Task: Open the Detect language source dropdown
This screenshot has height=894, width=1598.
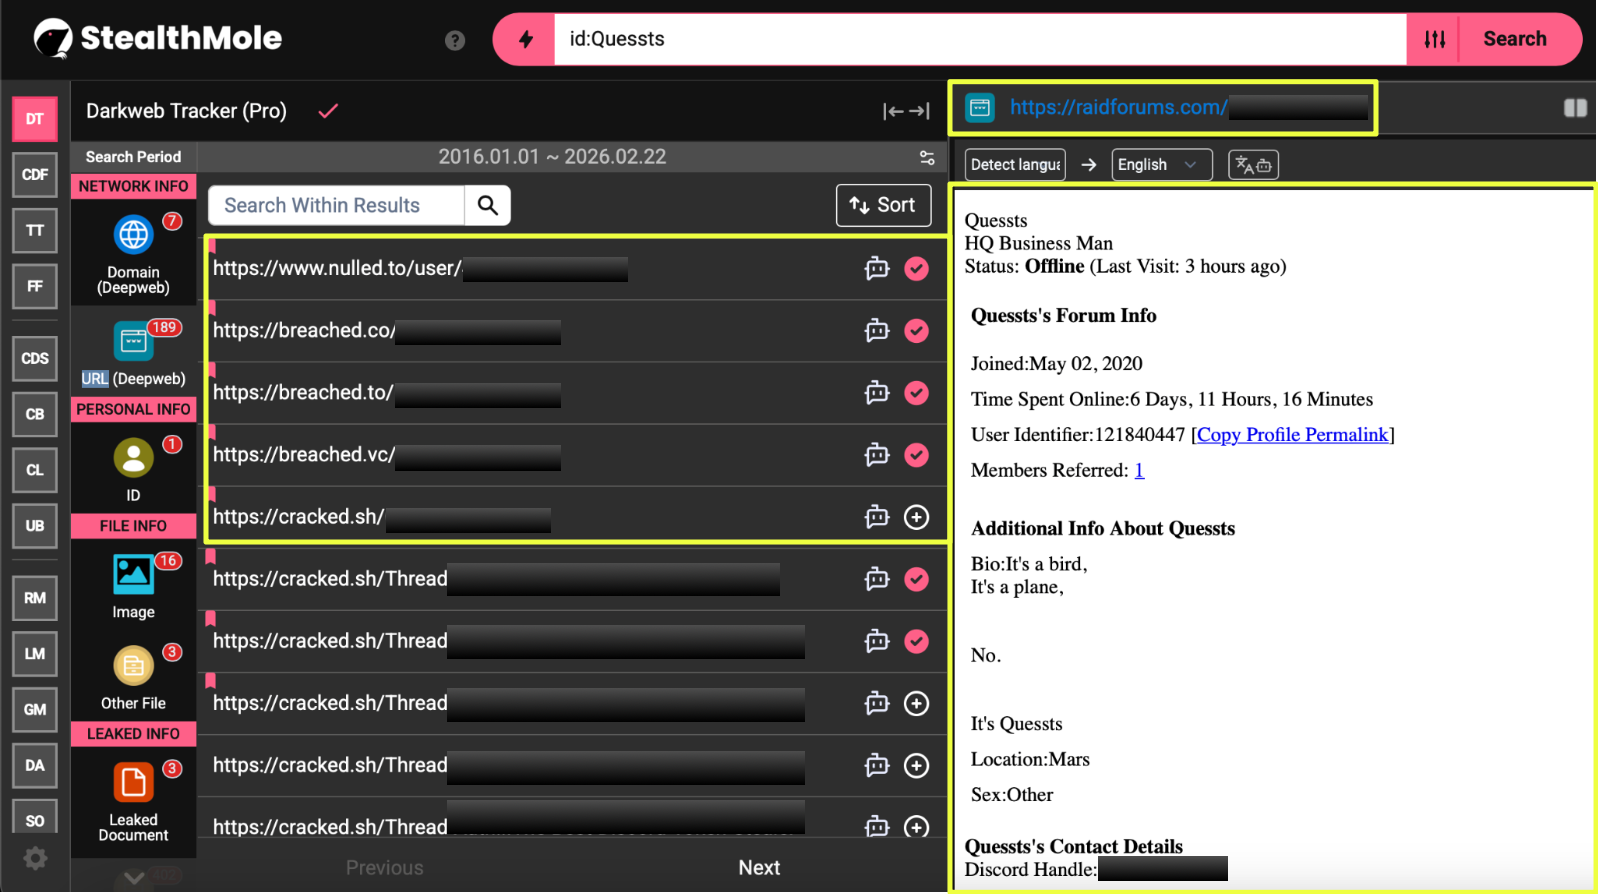Action: coord(1015,165)
